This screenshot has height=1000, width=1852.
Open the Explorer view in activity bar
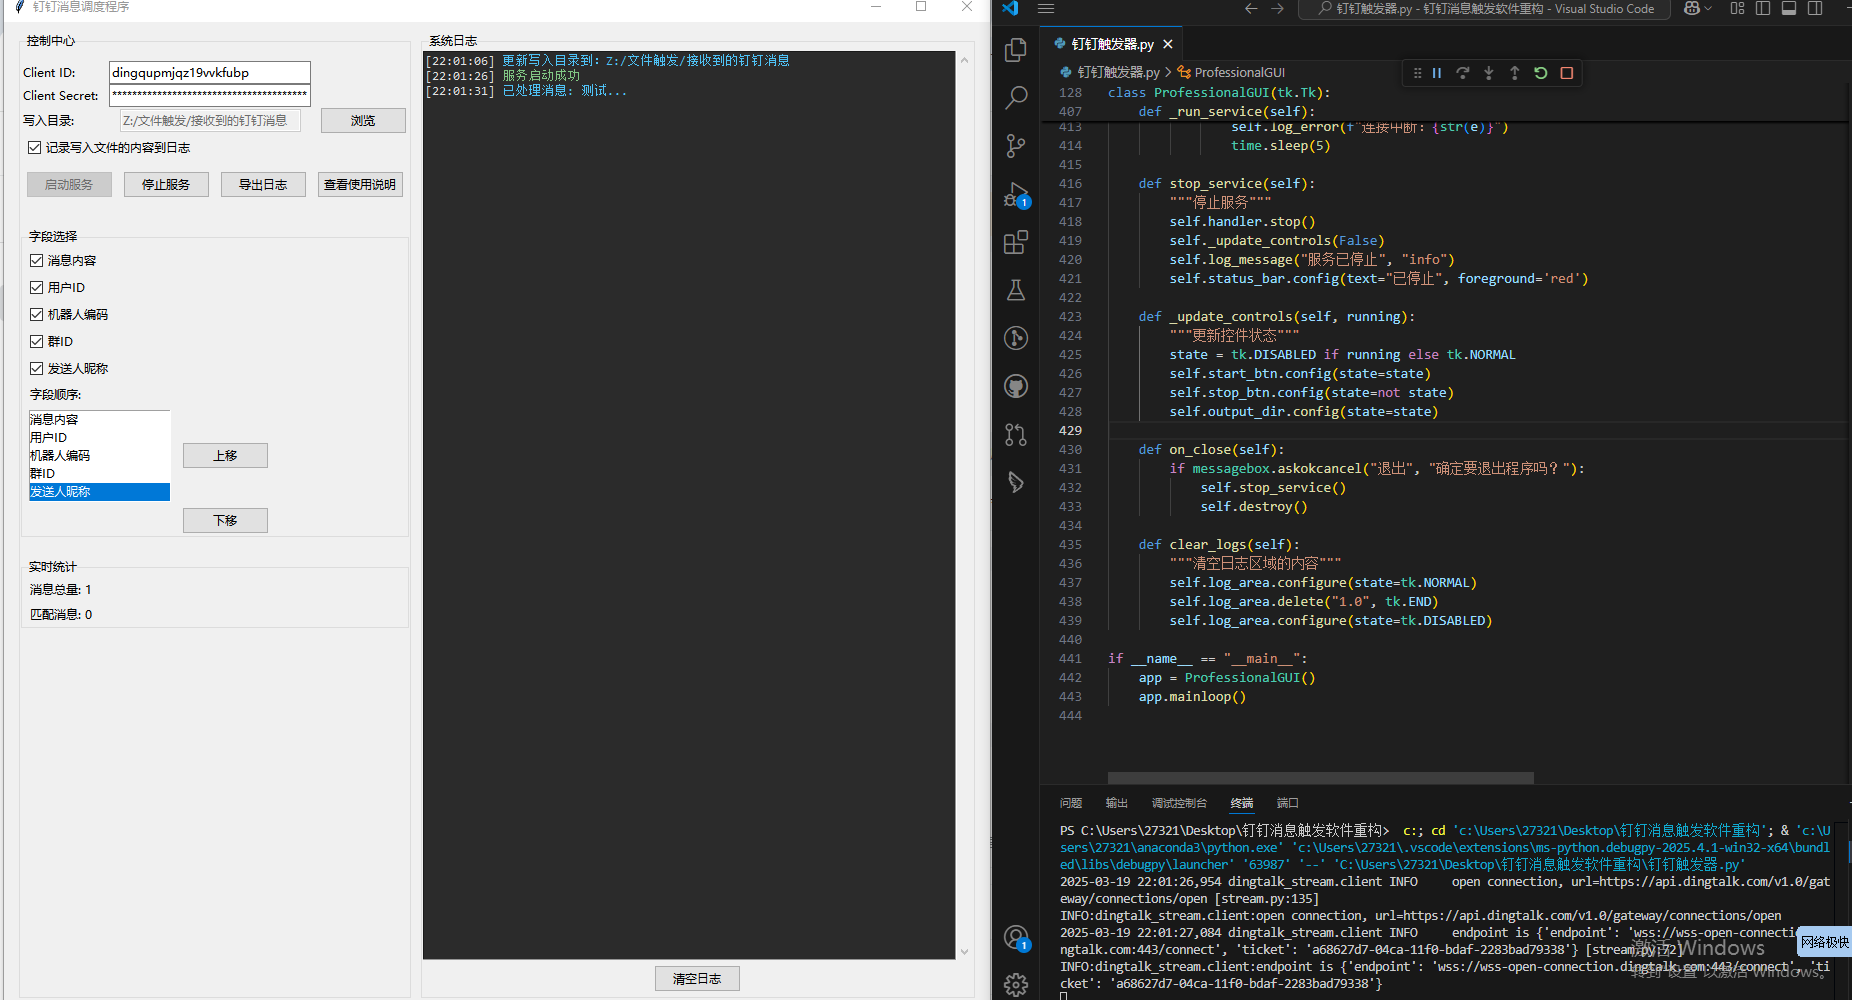coord(1016,50)
